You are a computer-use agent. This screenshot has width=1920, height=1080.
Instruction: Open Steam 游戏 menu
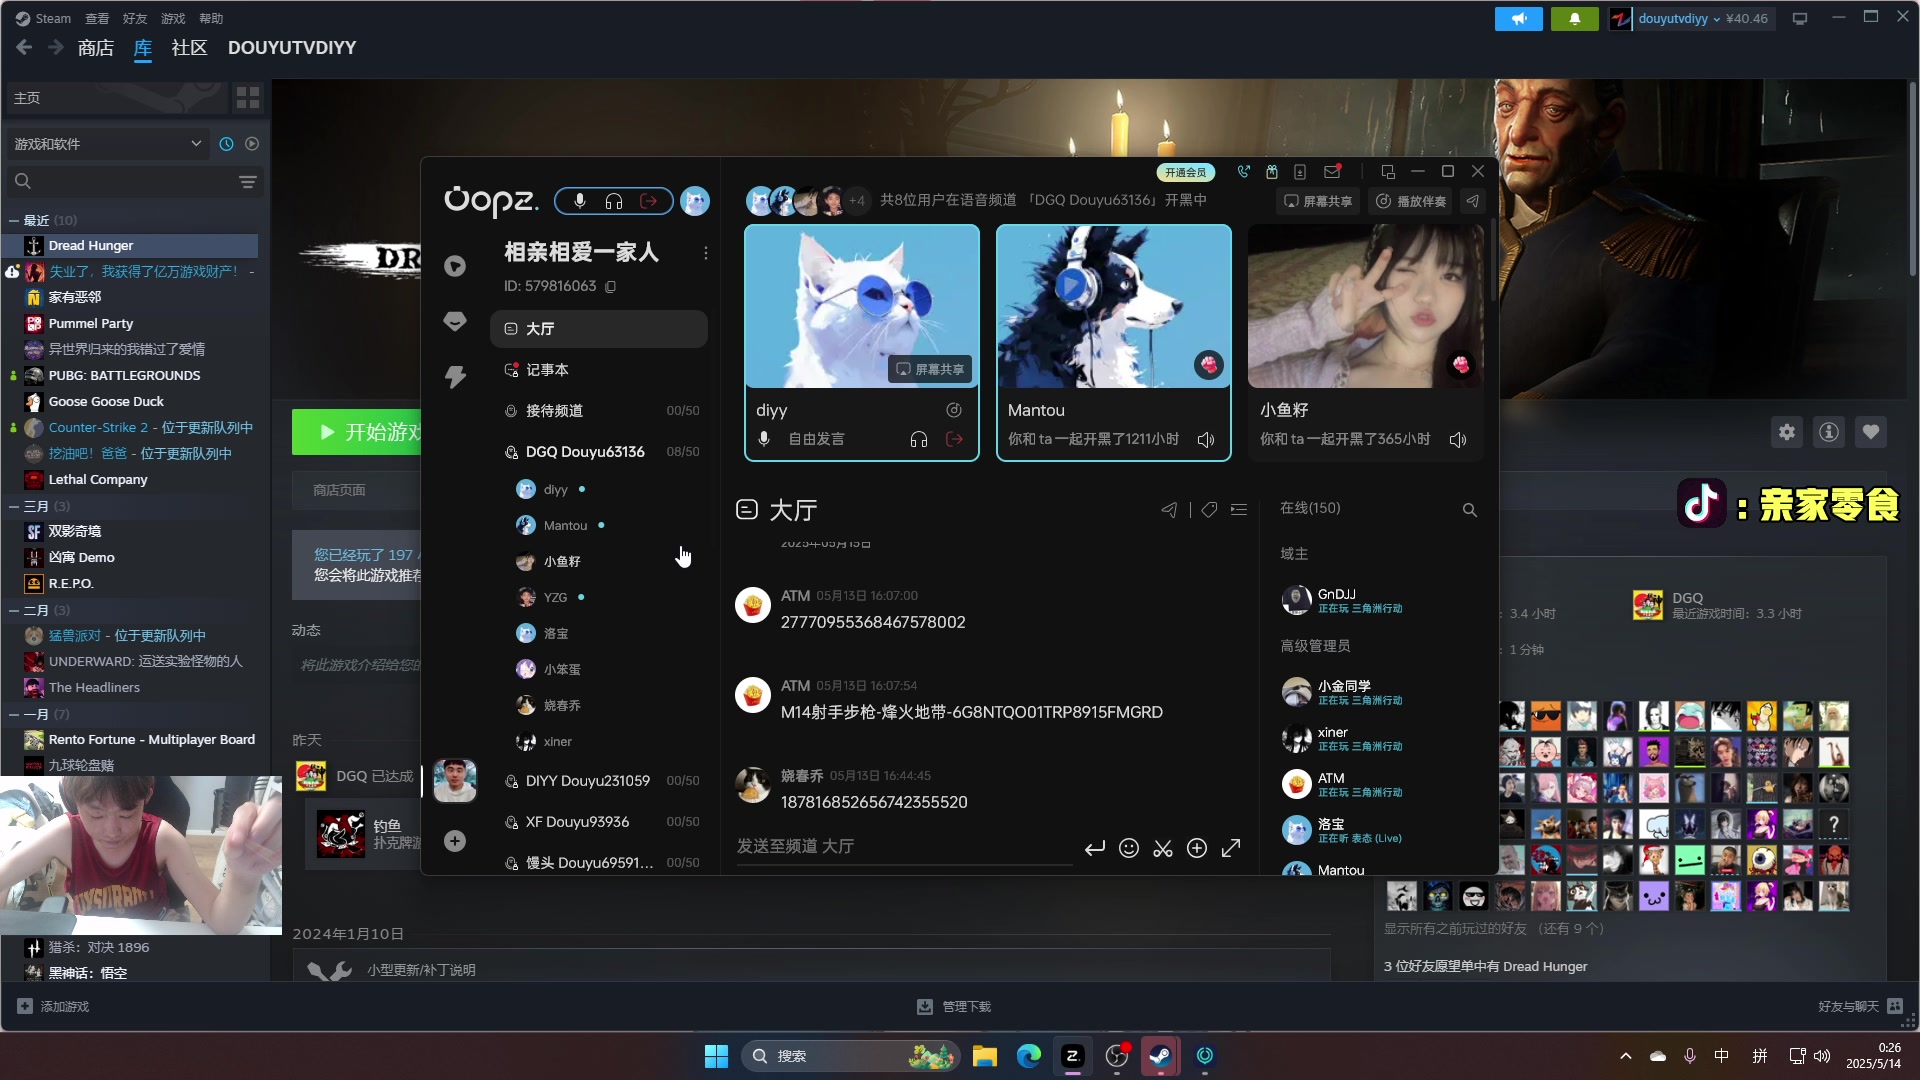click(x=173, y=18)
